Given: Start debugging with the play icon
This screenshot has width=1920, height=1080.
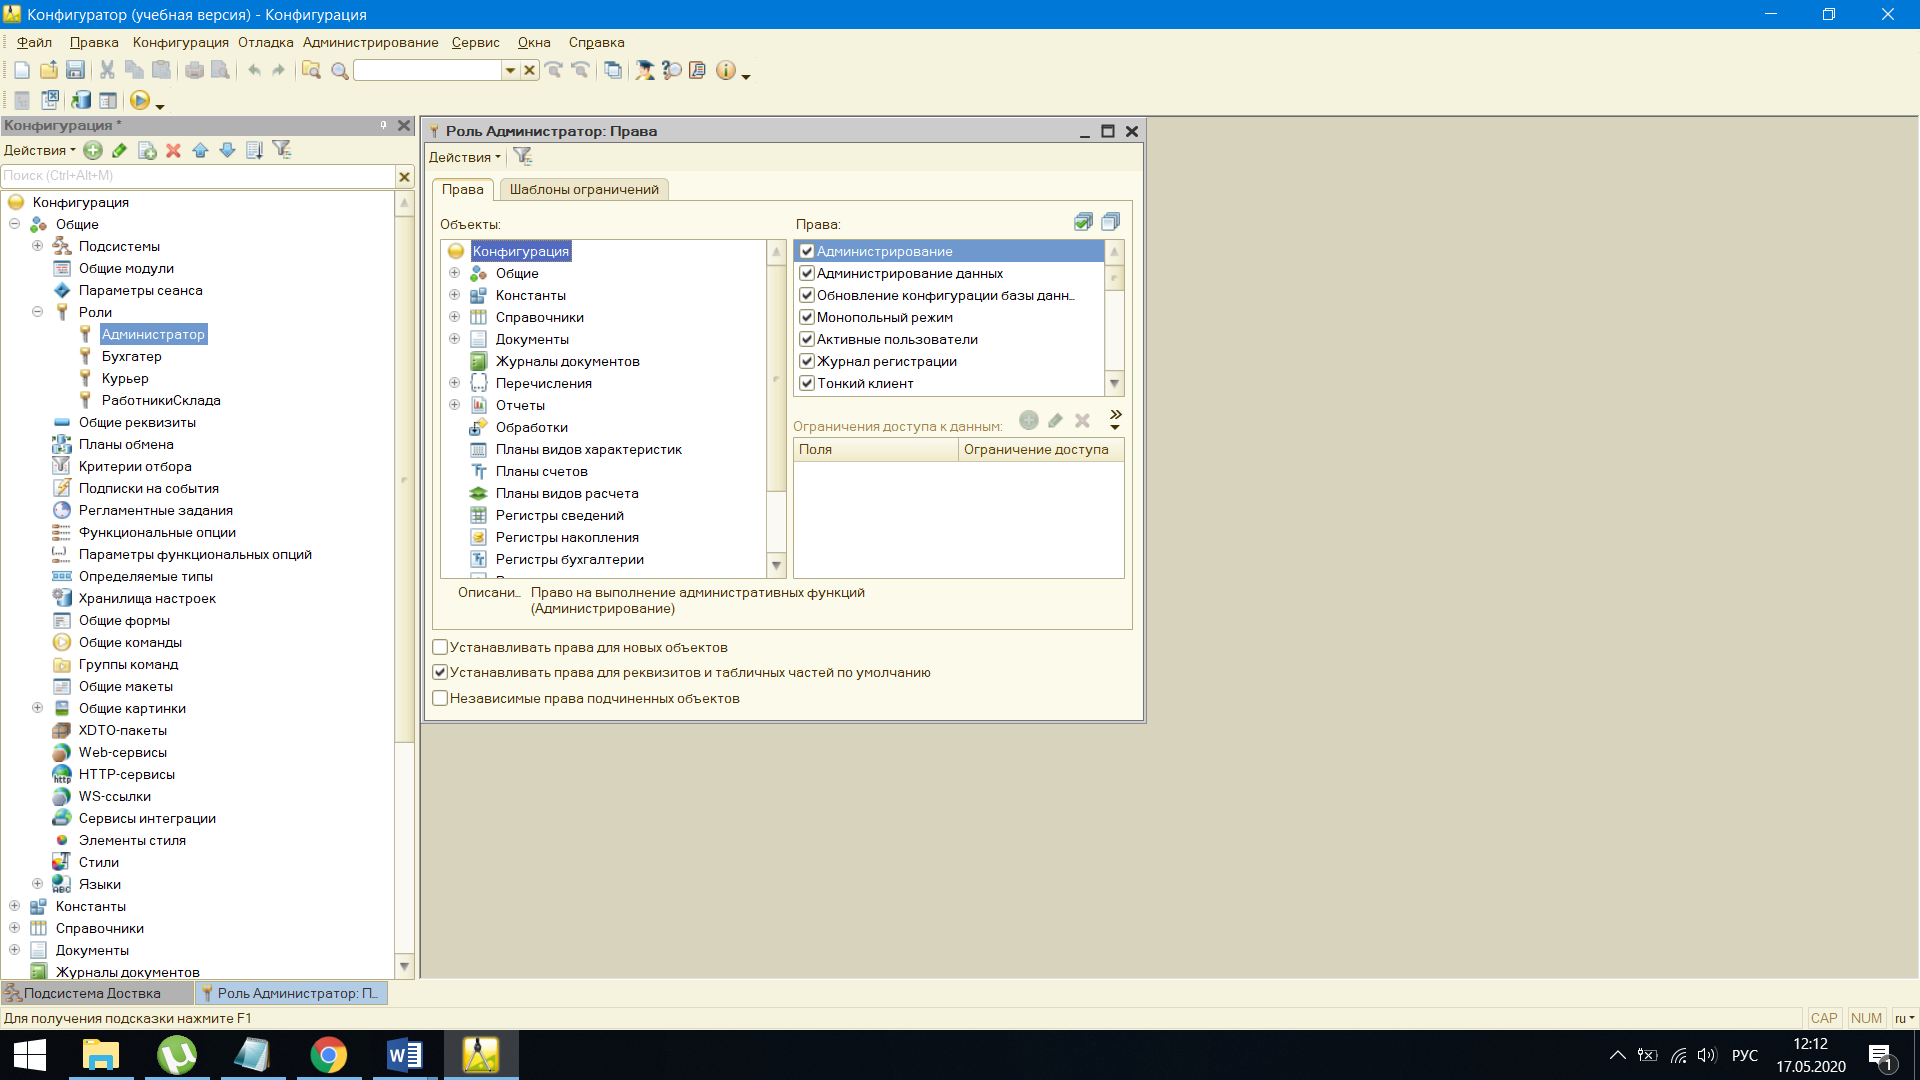Looking at the screenshot, I should [140, 100].
